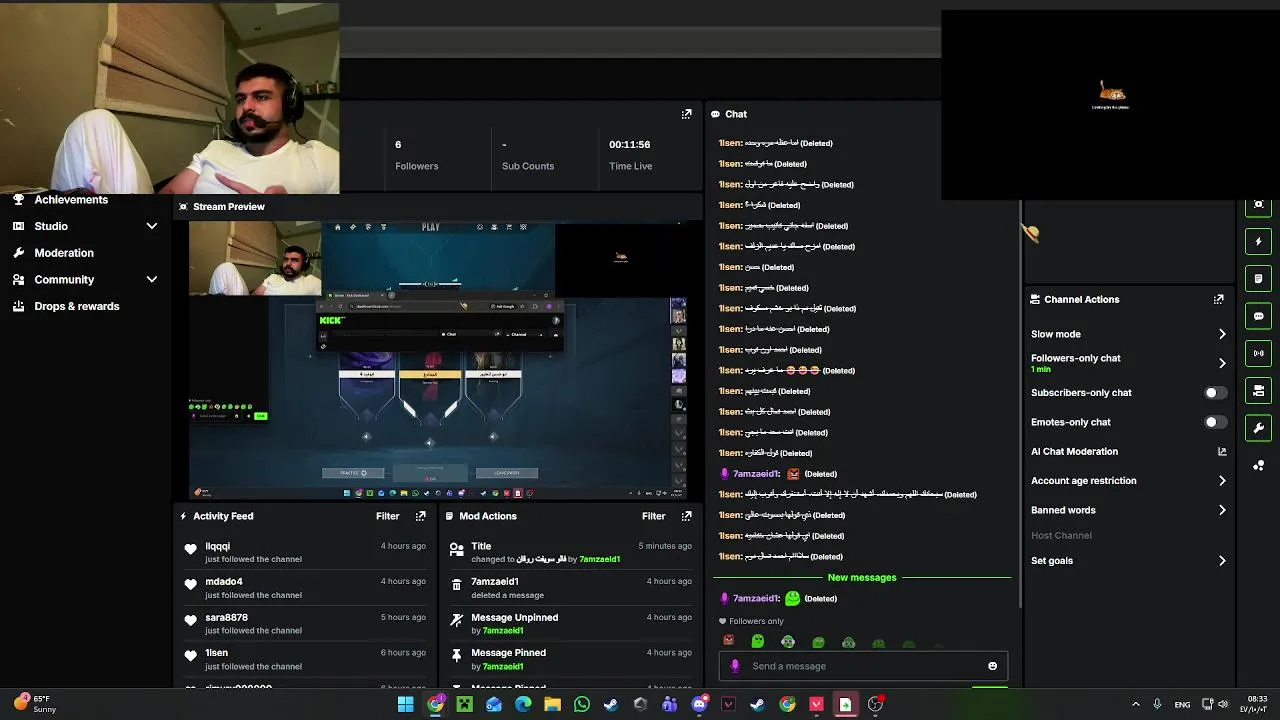Click 7amzaeid1 in Message Pinned entry
Image resolution: width=1280 pixels, height=720 pixels.
[x=503, y=666]
